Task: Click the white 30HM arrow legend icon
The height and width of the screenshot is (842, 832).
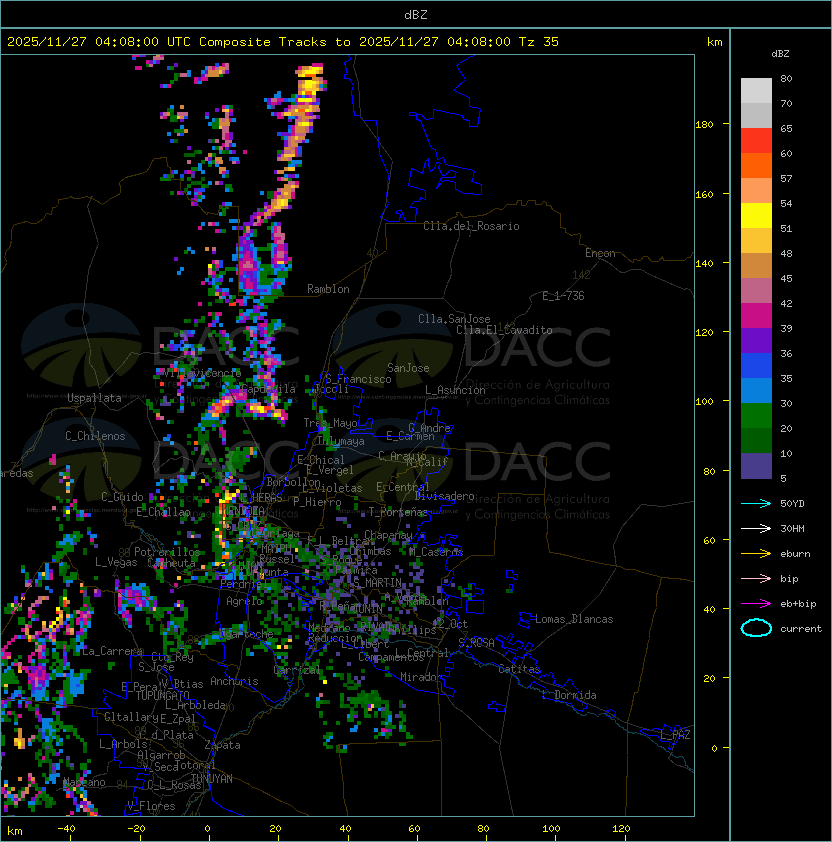Action: pos(756,528)
